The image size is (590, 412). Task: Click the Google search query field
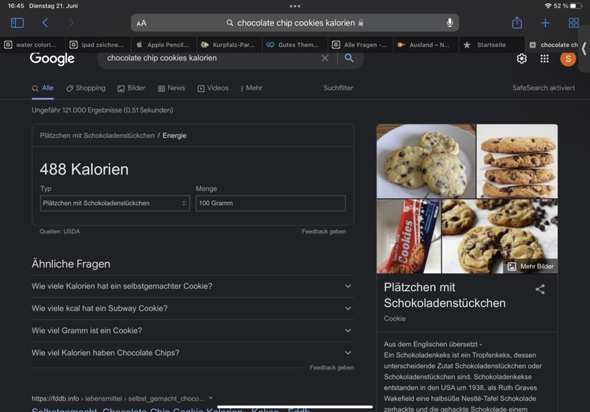(x=211, y=58)
